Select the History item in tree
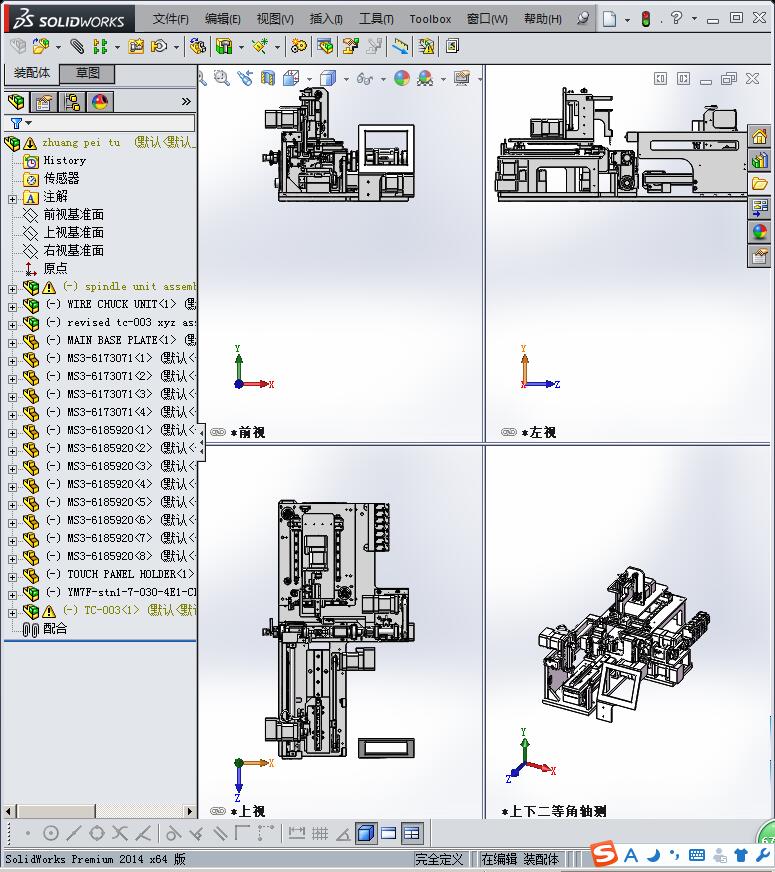Image resolution: width=775 pixels, height=872 pixels. pos(64,160)
